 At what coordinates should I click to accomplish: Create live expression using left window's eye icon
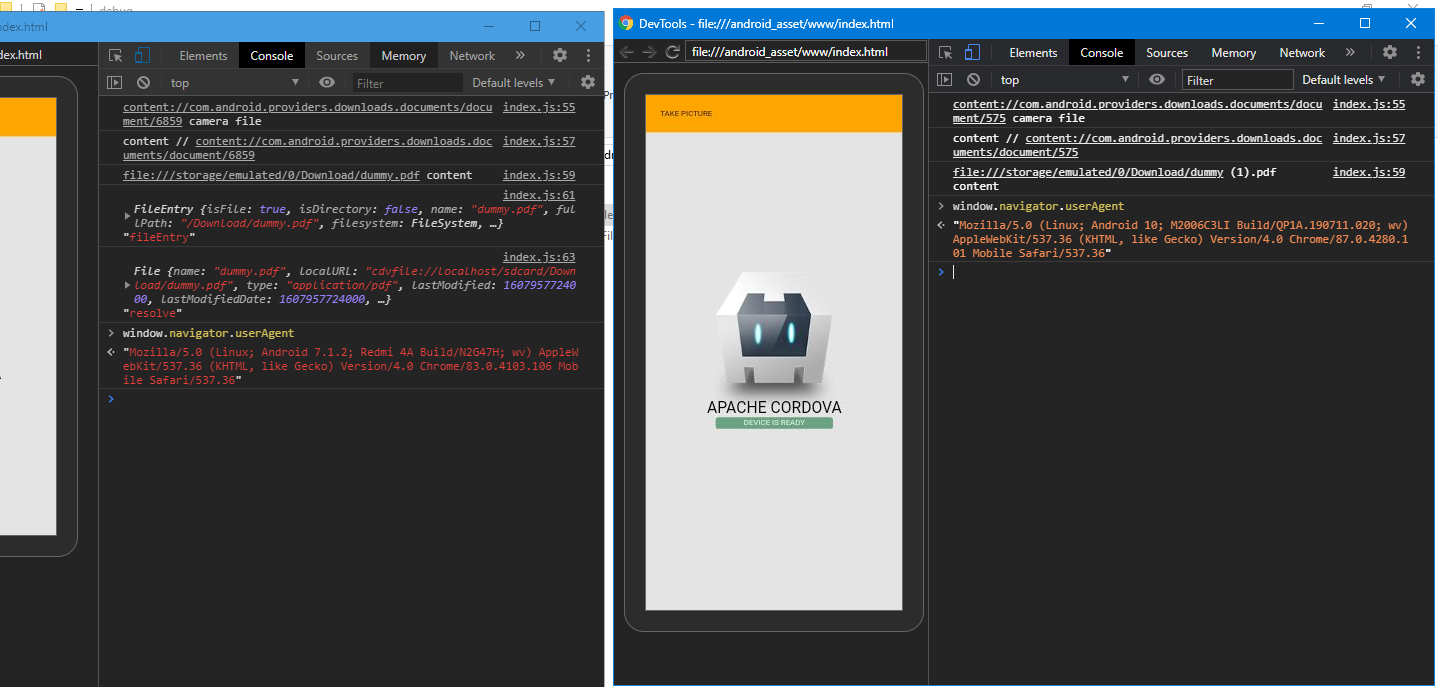pyautogui.click(x=327, y=83)
